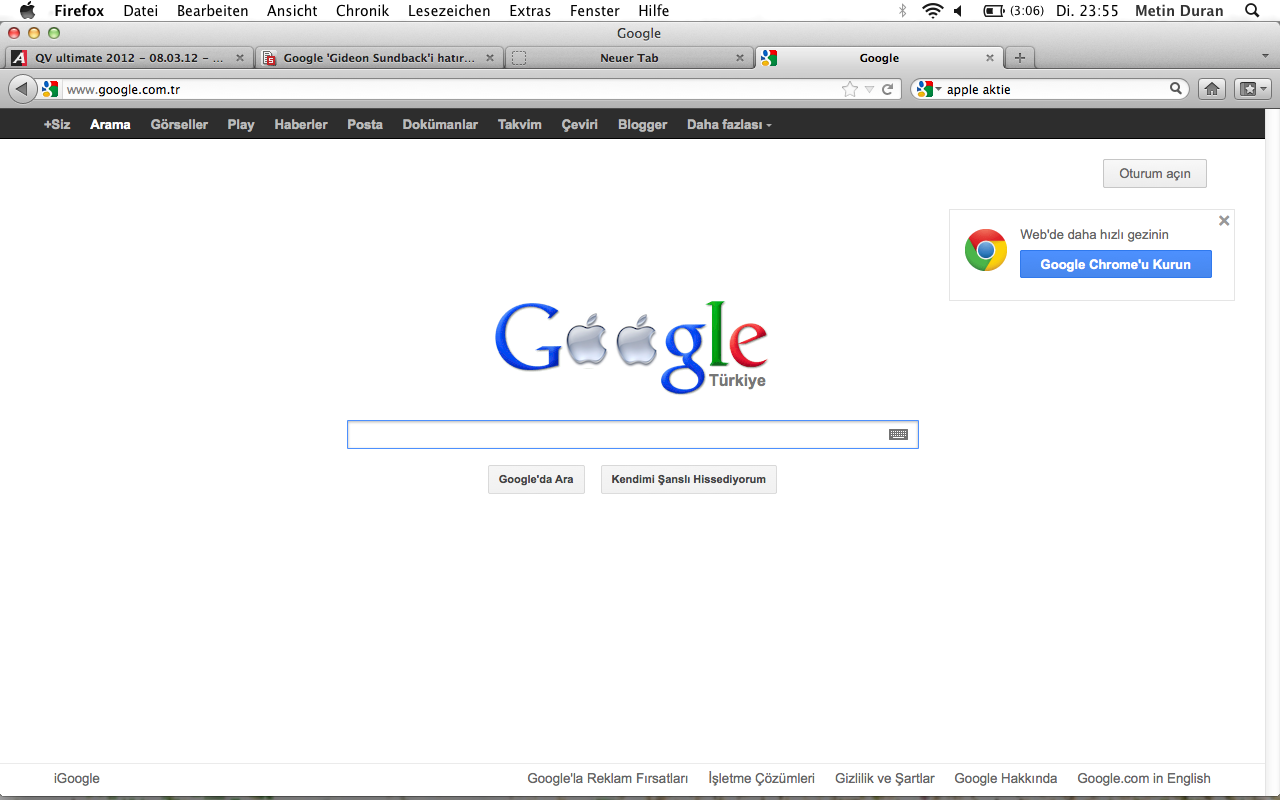
Task: Open İşletme Çözümleri footer link
Action: pos(762,778)
